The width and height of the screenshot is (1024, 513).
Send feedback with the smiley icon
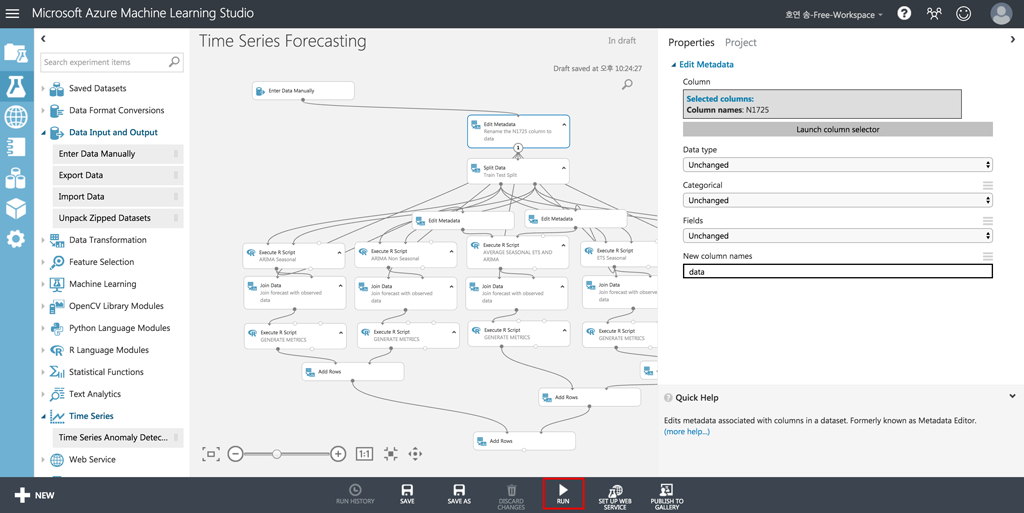pyautogui.click(x=963, y=13)
